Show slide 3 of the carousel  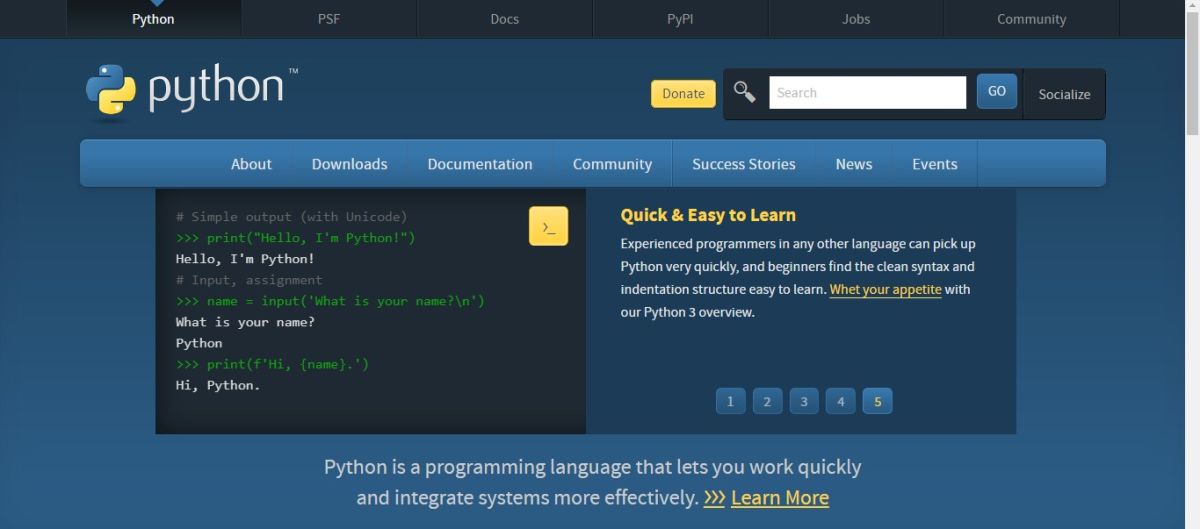click(x=804, y=401)
